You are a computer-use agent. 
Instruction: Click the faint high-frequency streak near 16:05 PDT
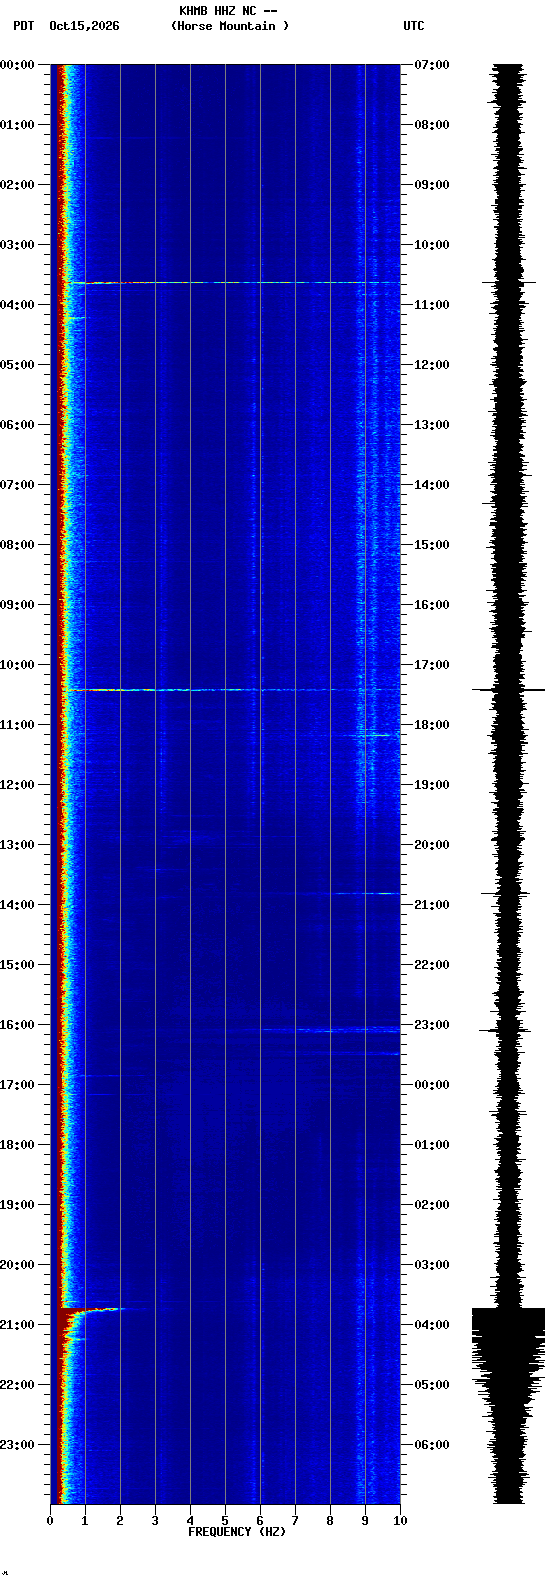[x=330, y=1030]
